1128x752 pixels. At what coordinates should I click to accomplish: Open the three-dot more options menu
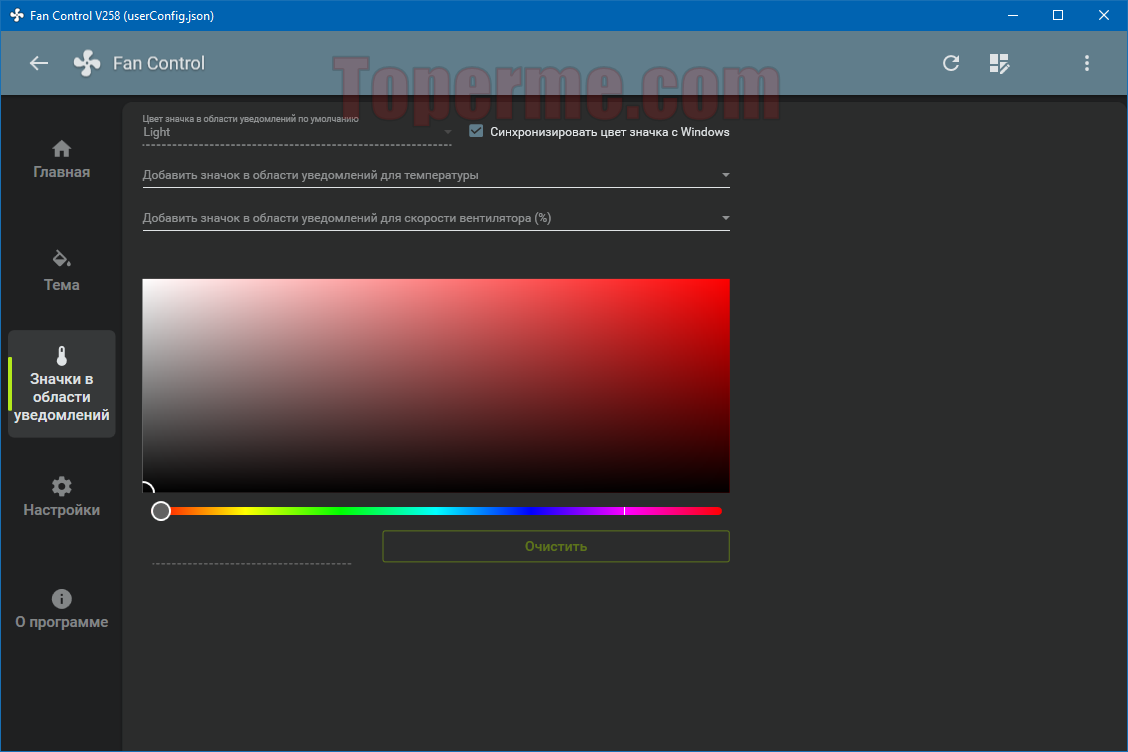(x=1087, y=63)
